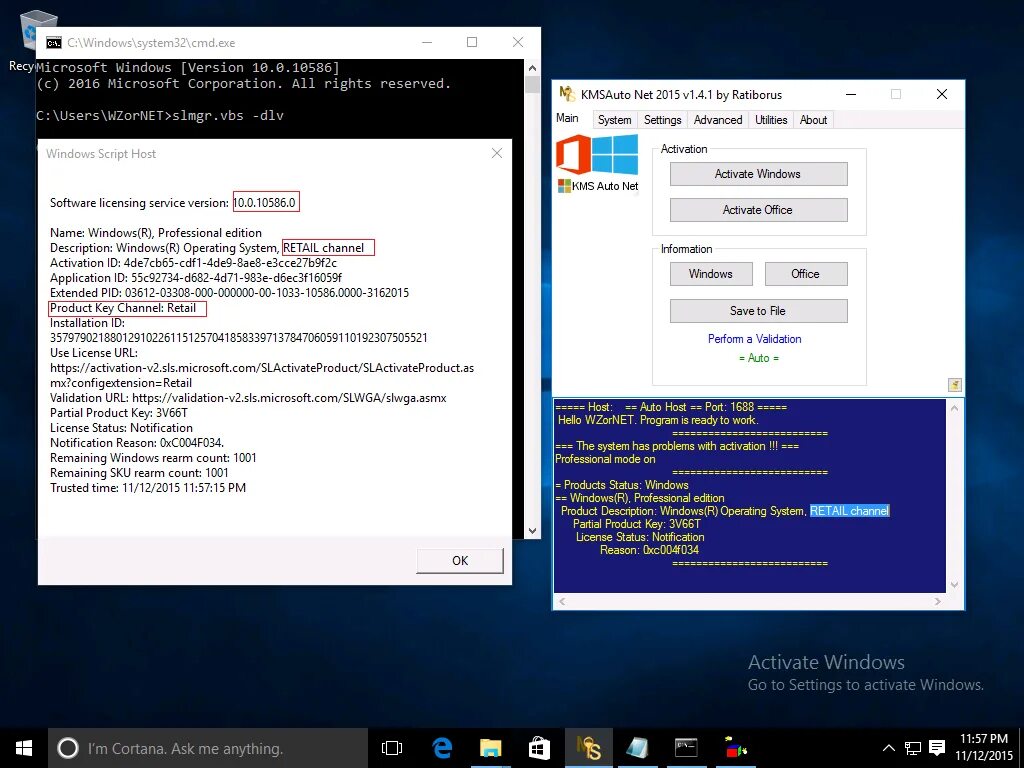Click the Windows Script Host taskbar icon
The image size is (1024, 768).
point(637,748)
